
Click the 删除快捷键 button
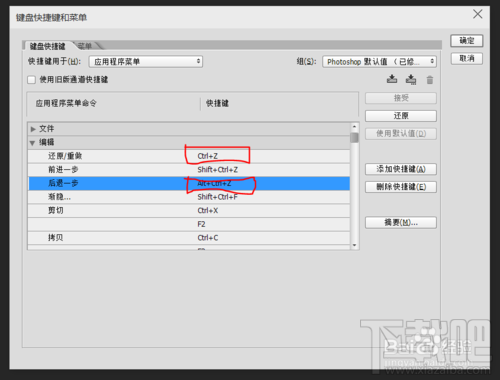(x=401, y=187)
